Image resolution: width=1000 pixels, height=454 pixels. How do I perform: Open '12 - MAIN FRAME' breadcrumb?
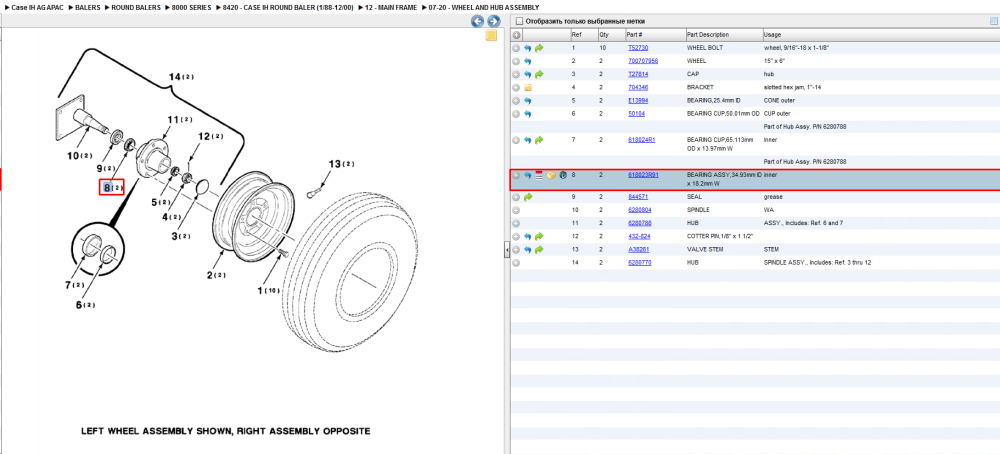pyautogui.click(x=391, y=7)
